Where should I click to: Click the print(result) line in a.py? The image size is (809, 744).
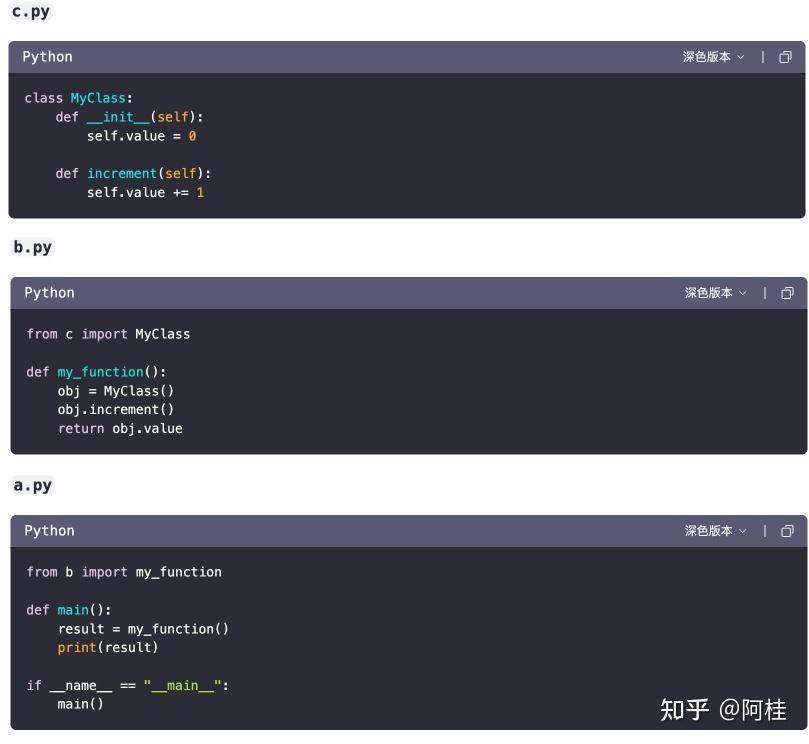[x=111, y=647]
